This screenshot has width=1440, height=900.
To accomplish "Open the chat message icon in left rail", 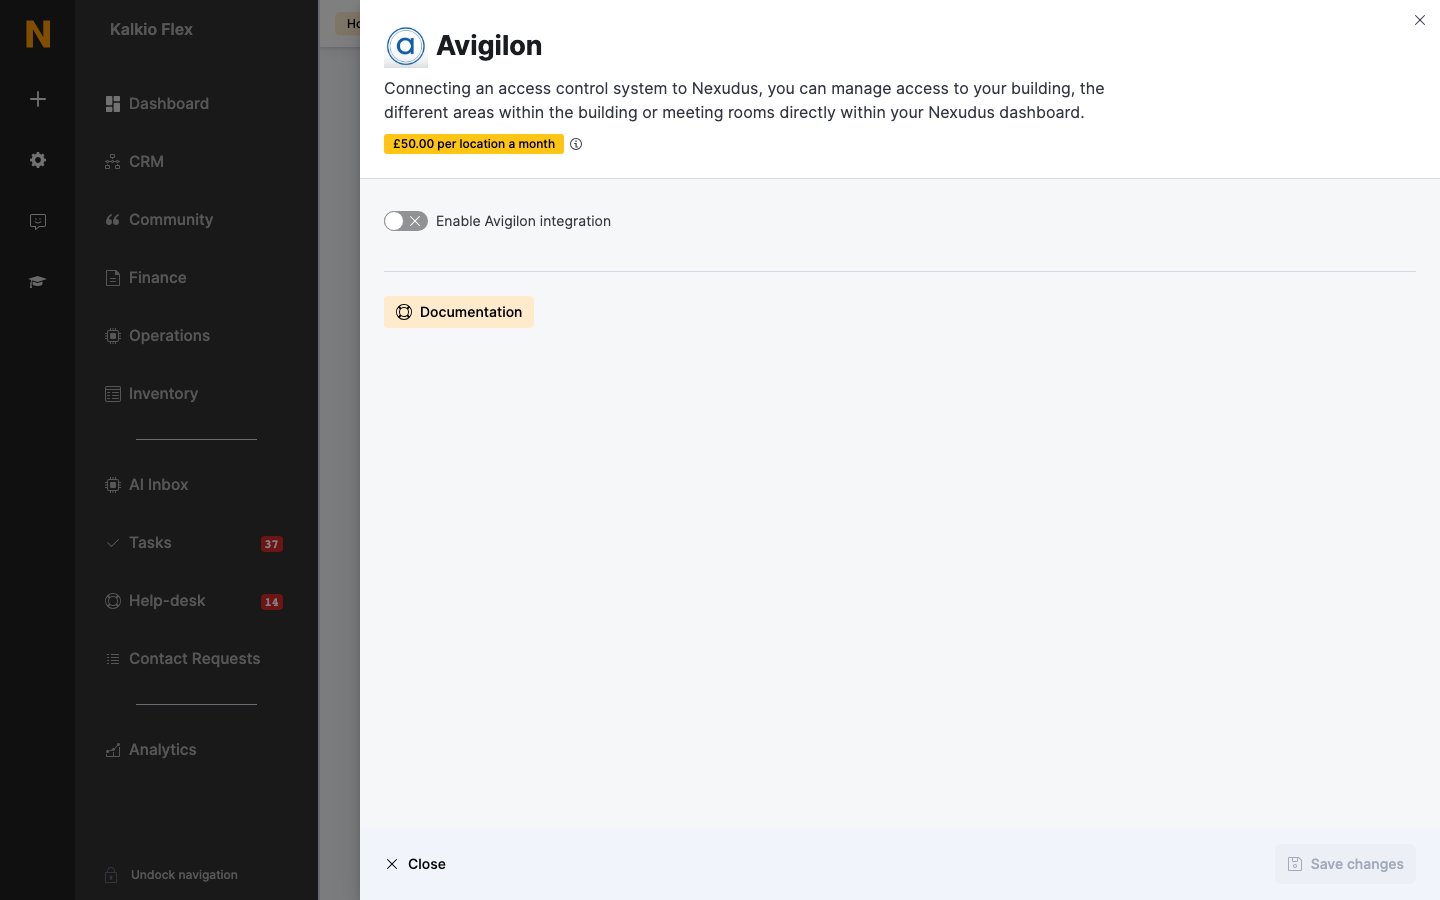I will pyautogui.click(x=38, y=222).
